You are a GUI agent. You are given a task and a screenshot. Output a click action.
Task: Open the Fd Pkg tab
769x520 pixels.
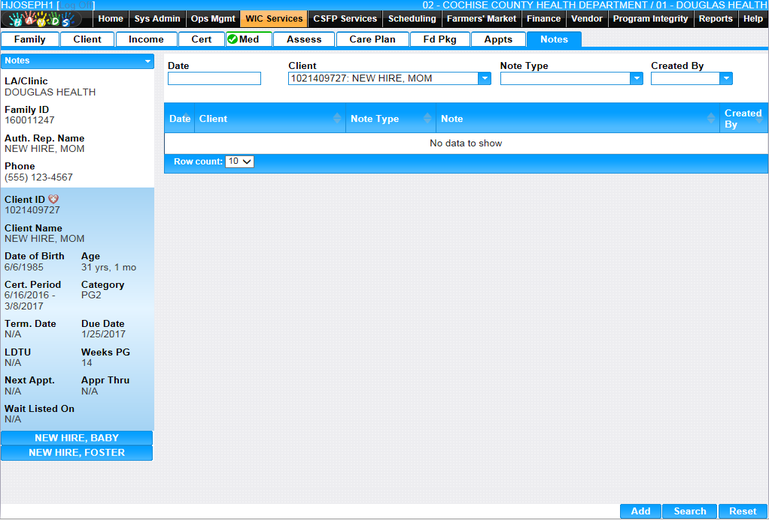[439, 40]
